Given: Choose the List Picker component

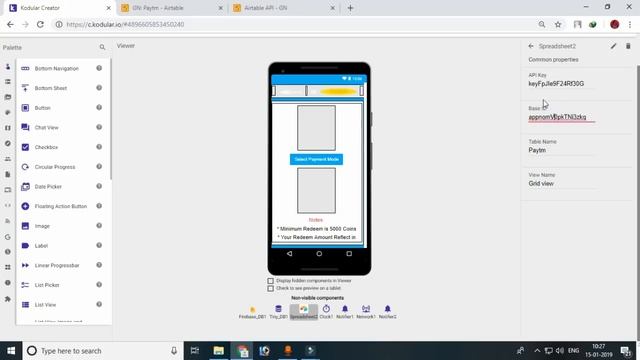Looking at the screenshot, I should (47, 285).
